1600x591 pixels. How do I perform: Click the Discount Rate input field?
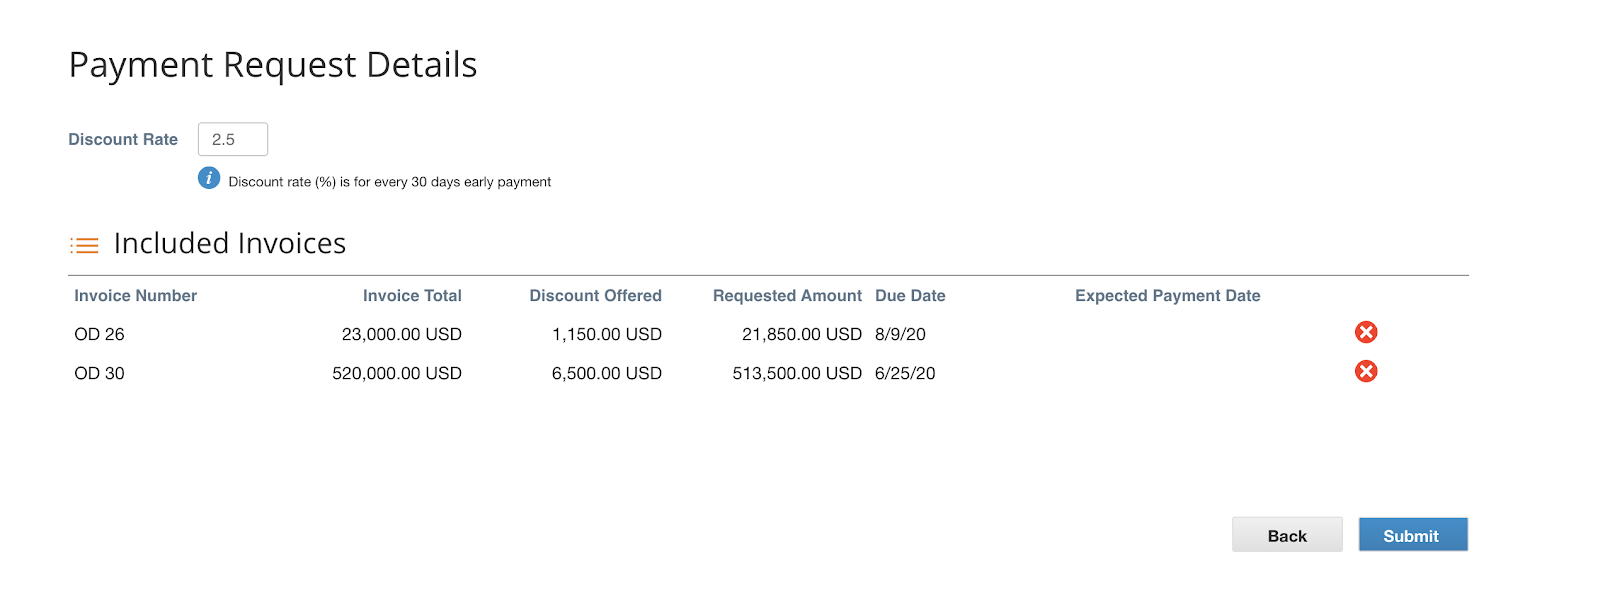click(233, 139)
